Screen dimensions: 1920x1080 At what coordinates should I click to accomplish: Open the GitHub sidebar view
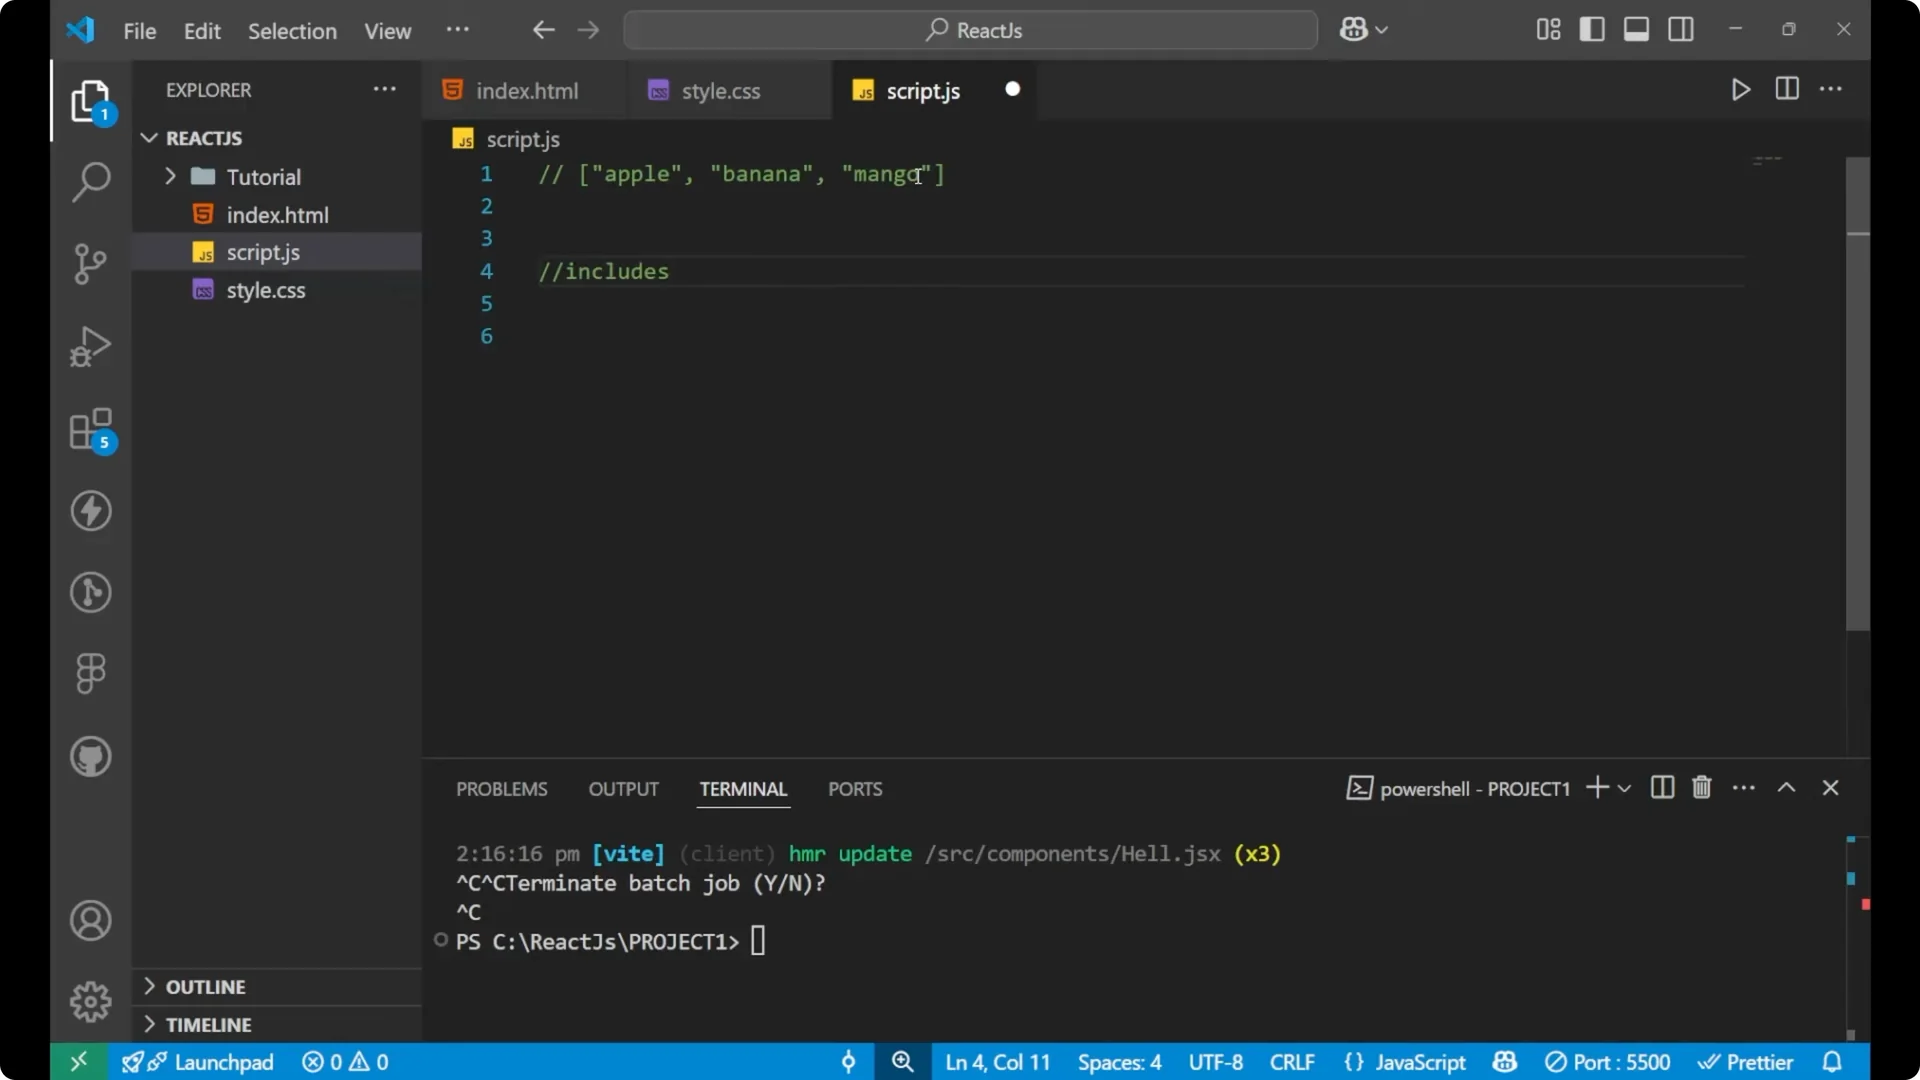point(90,757)
